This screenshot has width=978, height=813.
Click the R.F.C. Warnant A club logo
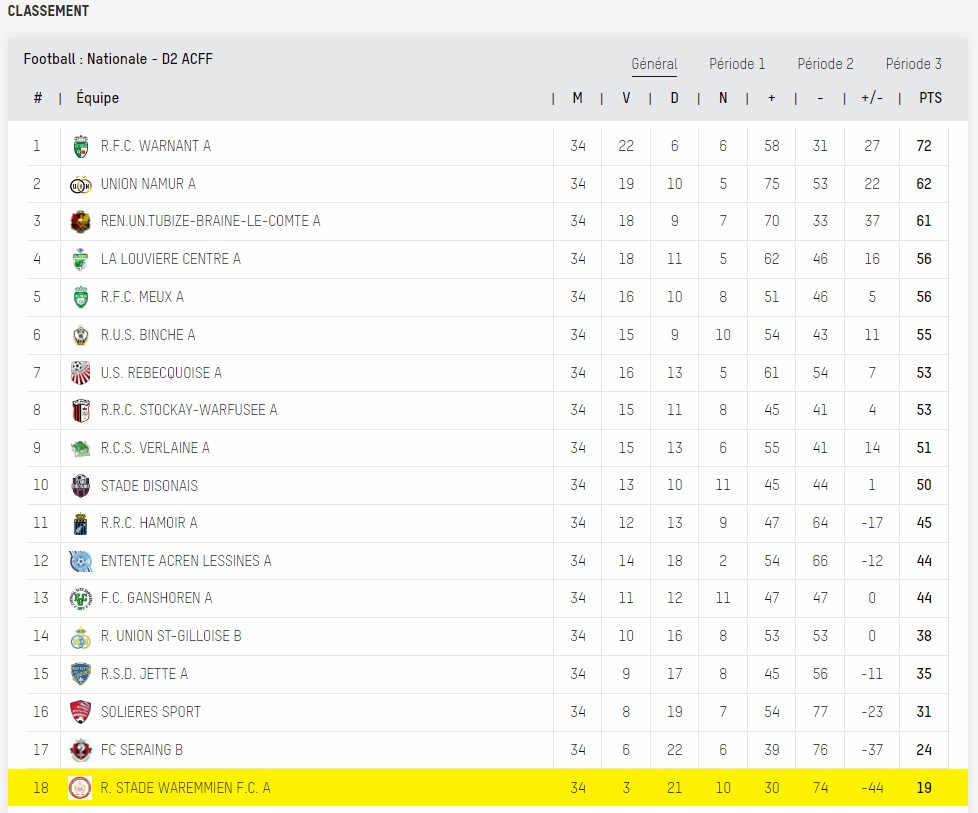[x=80, y=146]
